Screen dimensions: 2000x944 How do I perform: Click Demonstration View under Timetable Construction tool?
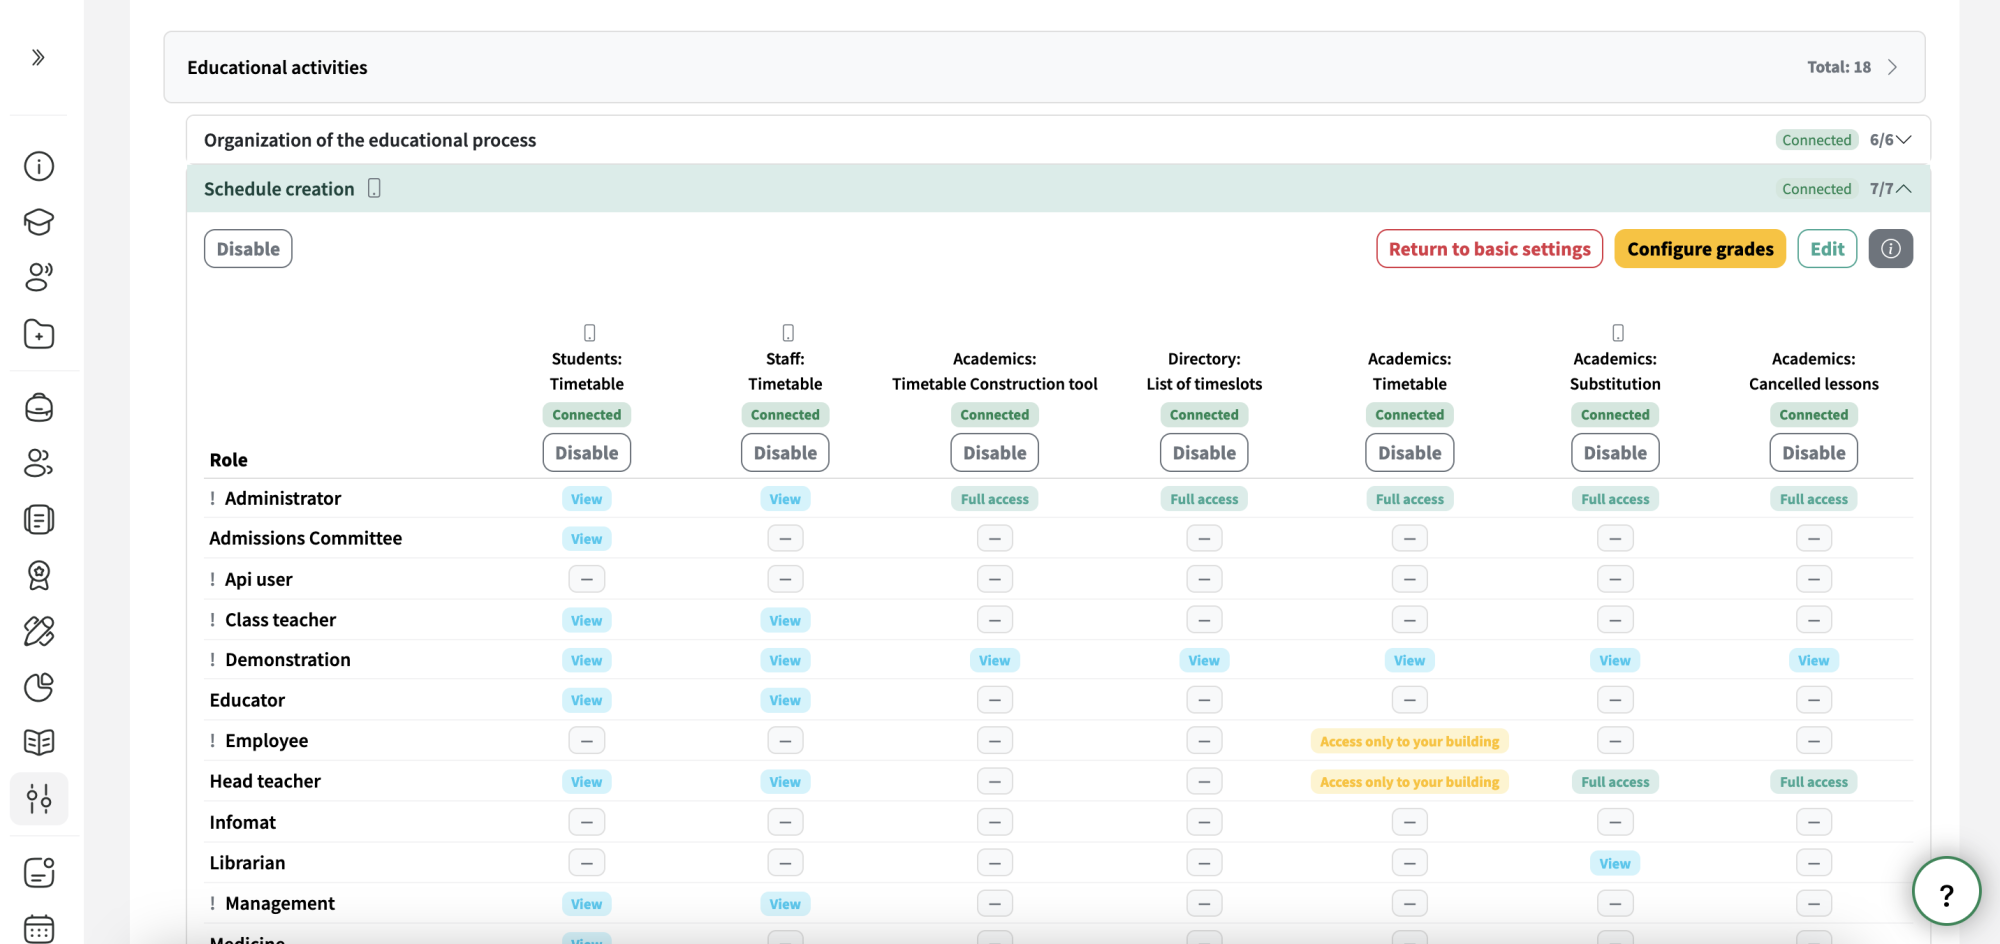995,660
